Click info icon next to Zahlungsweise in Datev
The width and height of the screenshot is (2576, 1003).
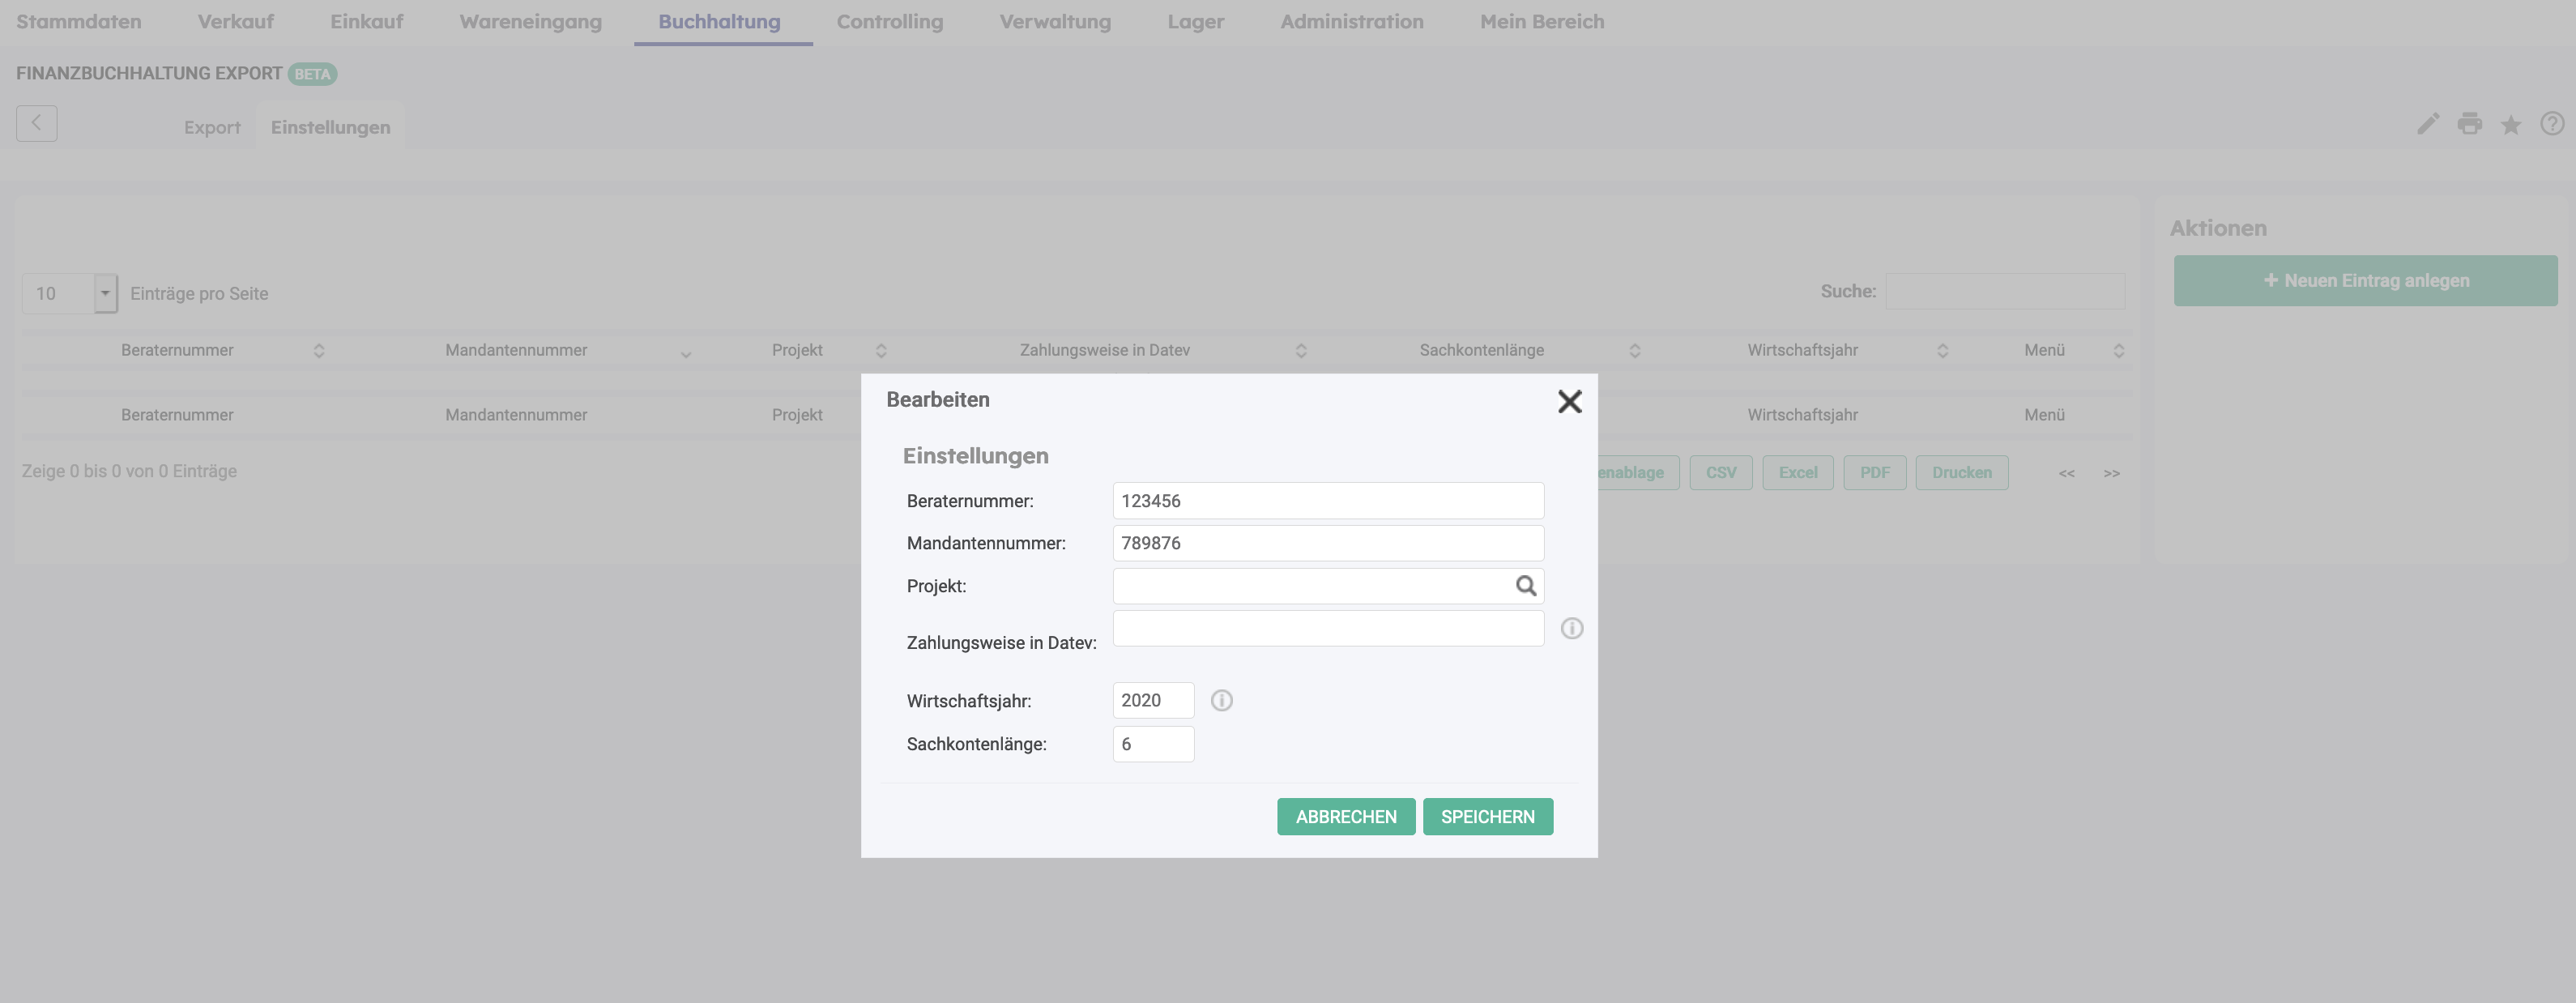coord(1571,628)
